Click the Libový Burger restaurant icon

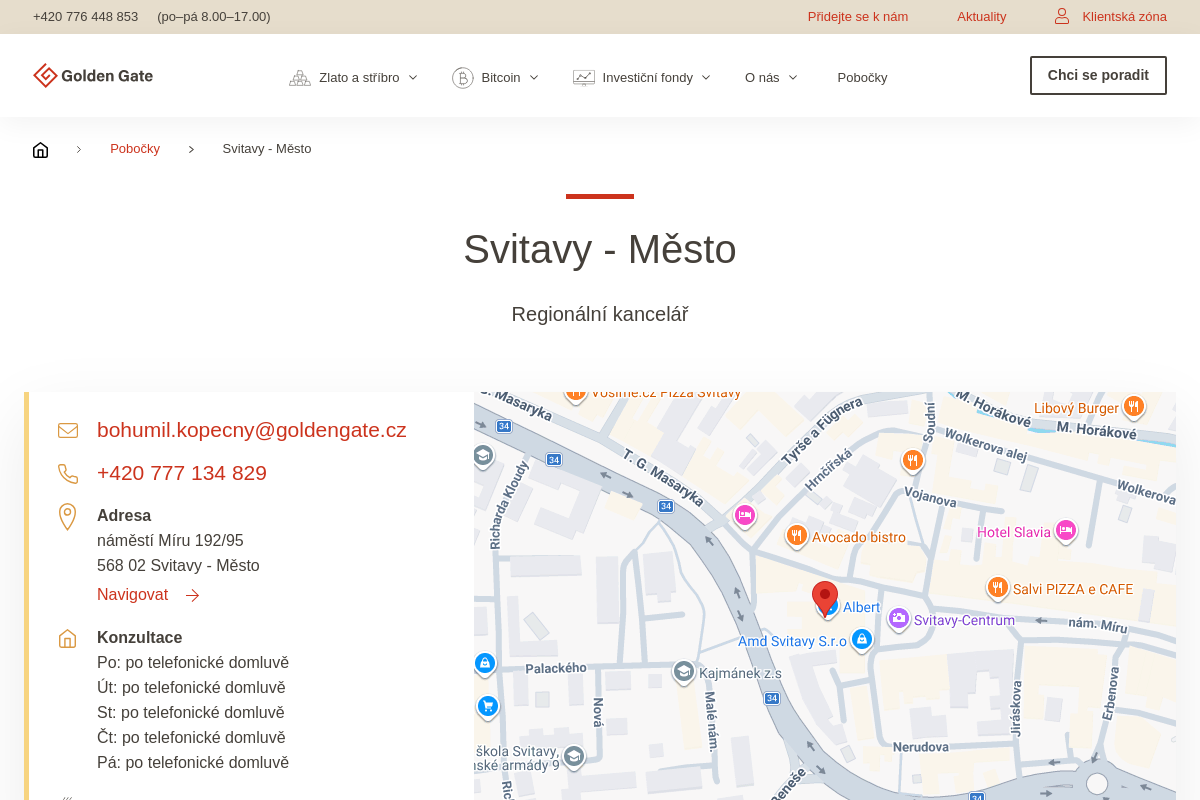pyautogui.click(x=1133, y=406)
